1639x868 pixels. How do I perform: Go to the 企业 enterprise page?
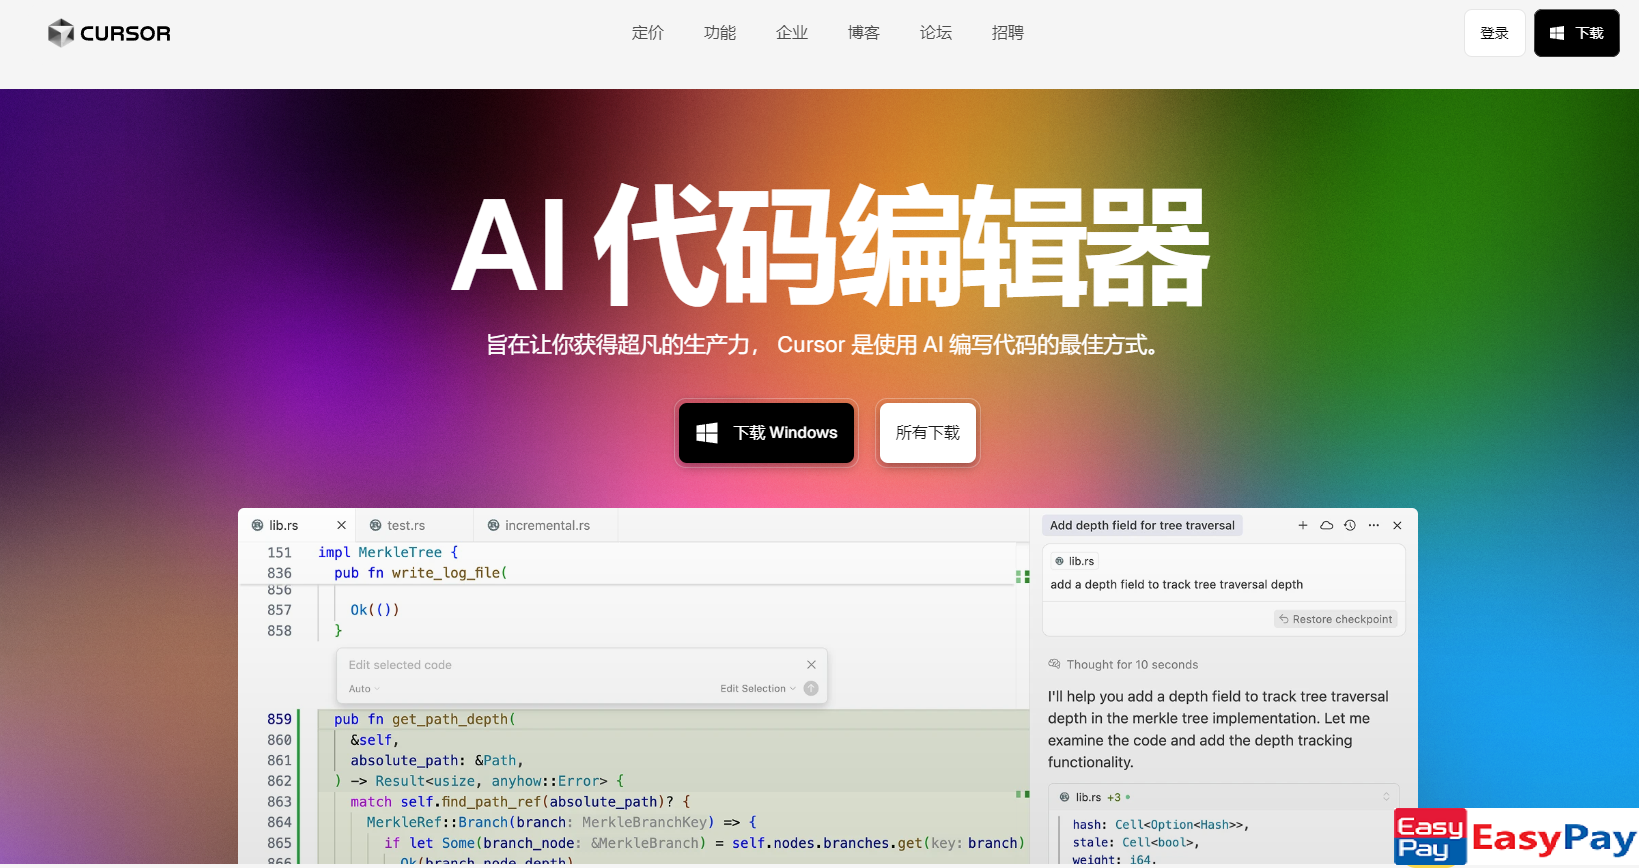click(792, 33)
